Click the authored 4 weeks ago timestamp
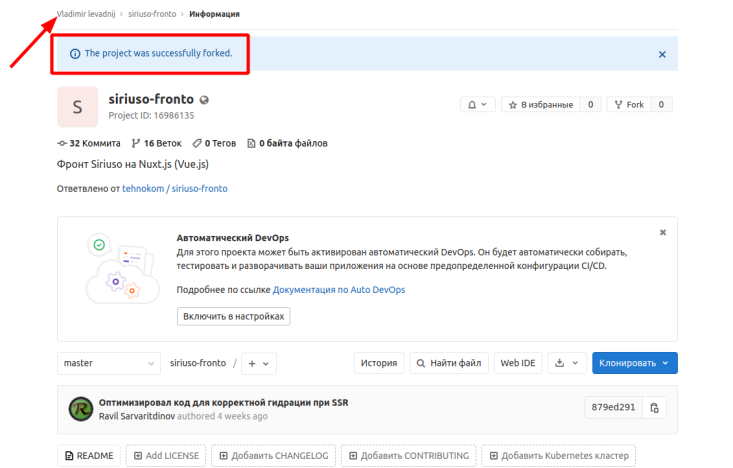Viewport: 733px width, 468px height. [223, 416]
